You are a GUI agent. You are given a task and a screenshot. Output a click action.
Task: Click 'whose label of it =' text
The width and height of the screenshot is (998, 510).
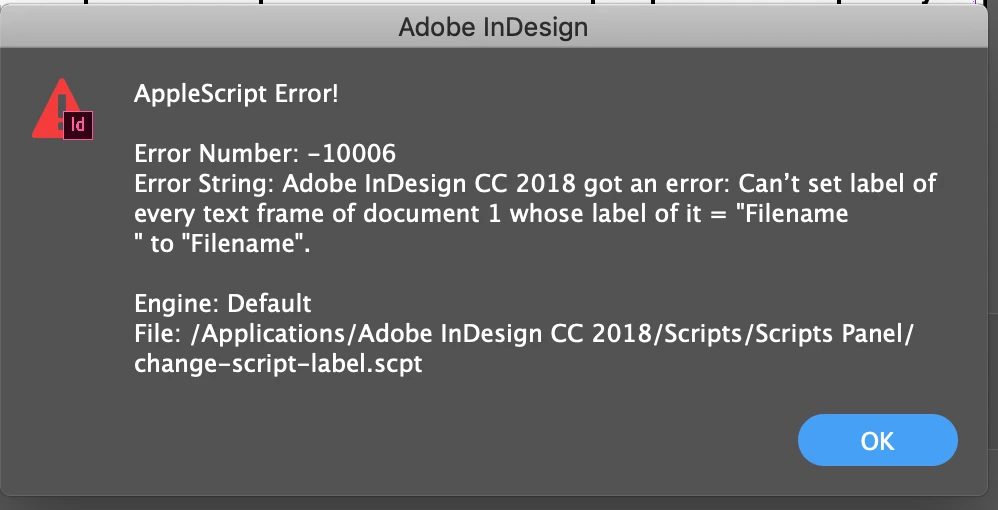coord(623,214)
